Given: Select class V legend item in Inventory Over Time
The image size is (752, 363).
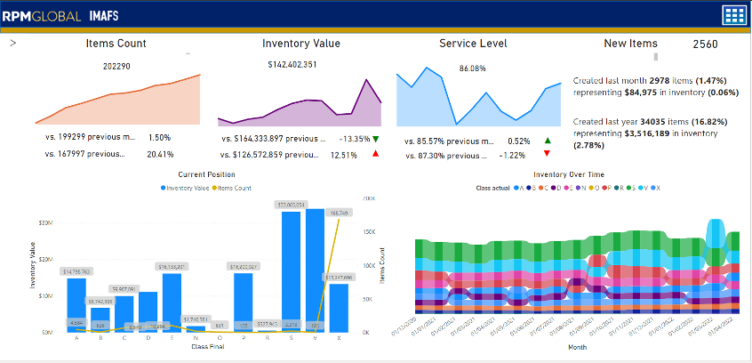Looking at the screenshot, I should [x=644, y=188].
